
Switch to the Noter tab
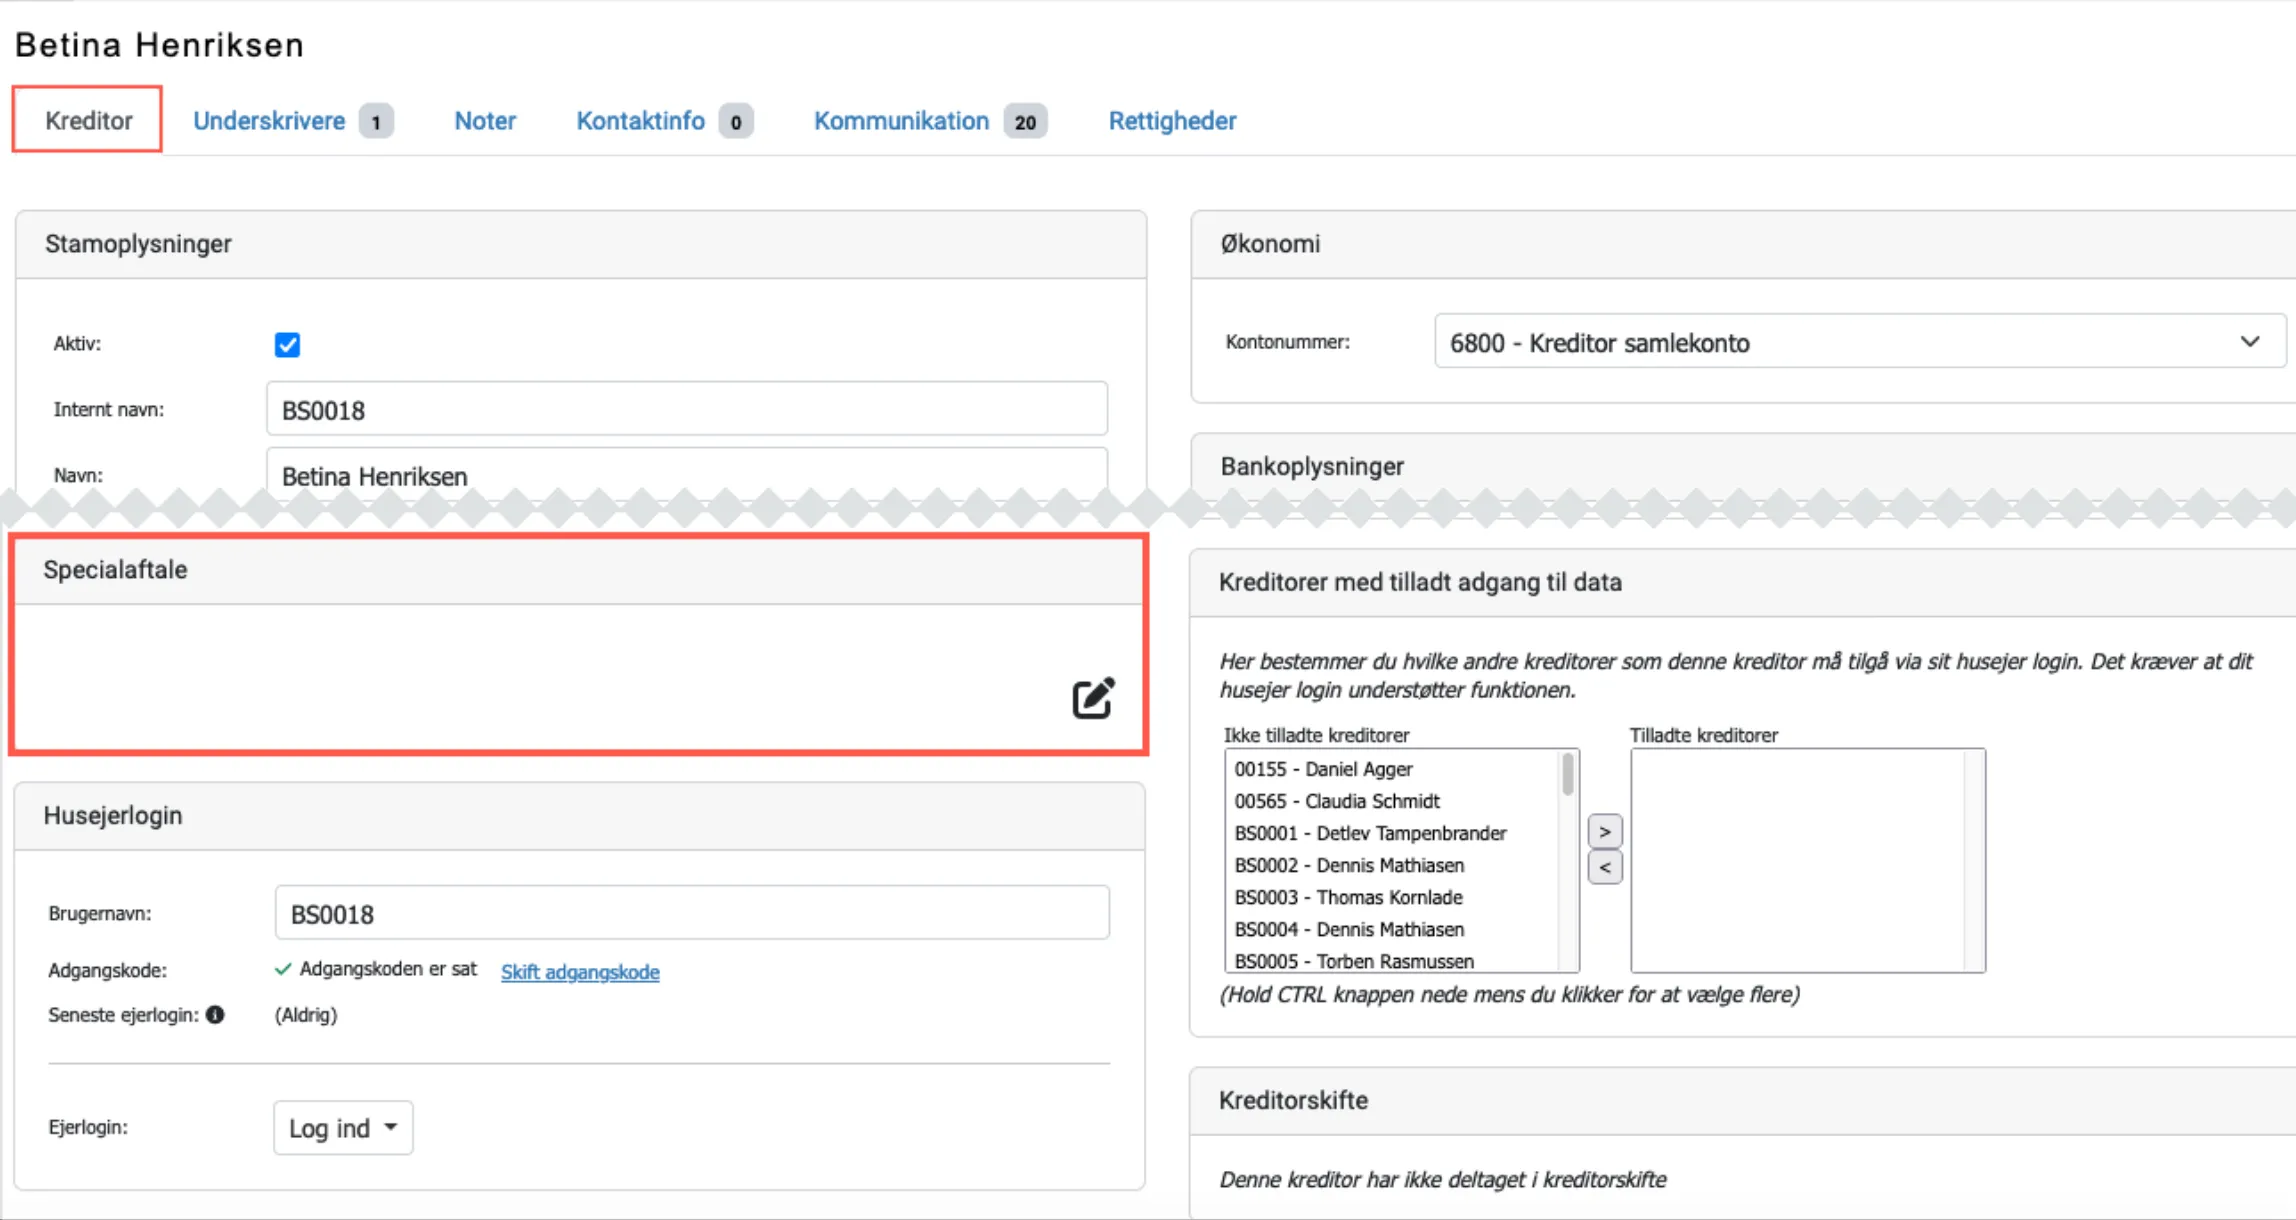[485, 121]
